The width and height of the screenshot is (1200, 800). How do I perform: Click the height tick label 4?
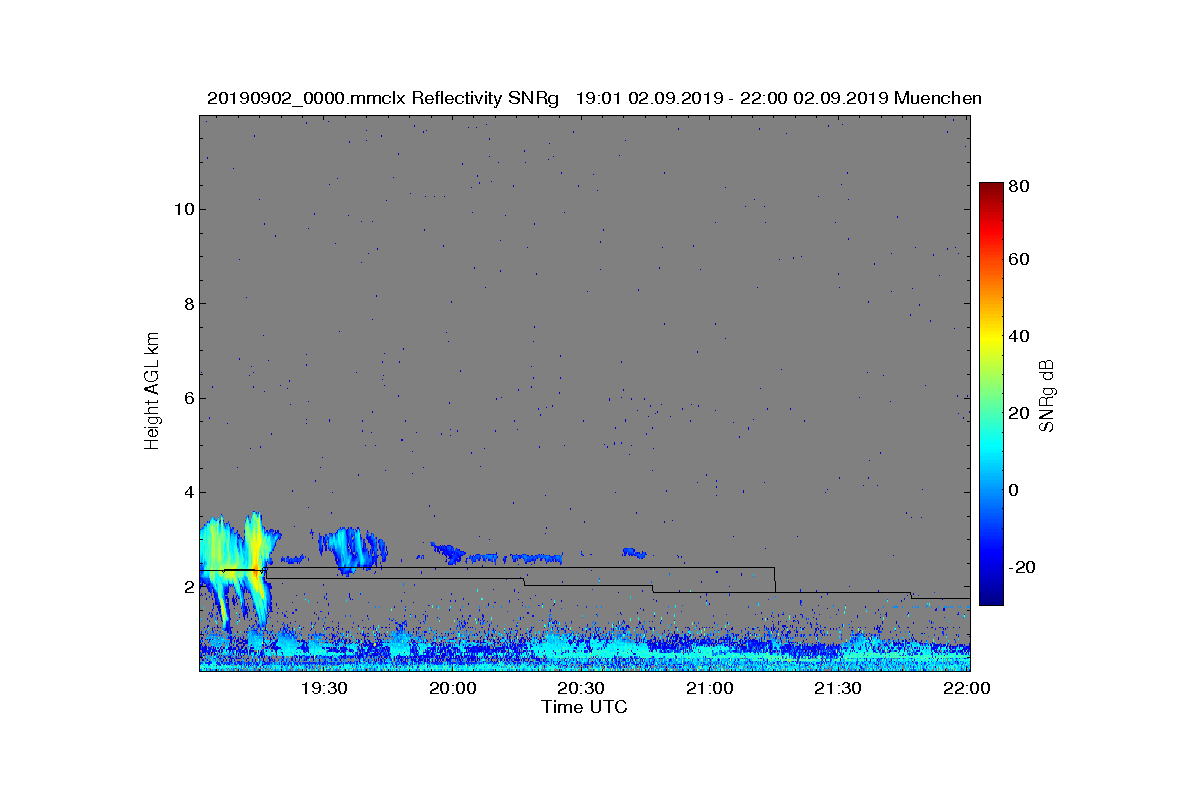coord(187,492)
